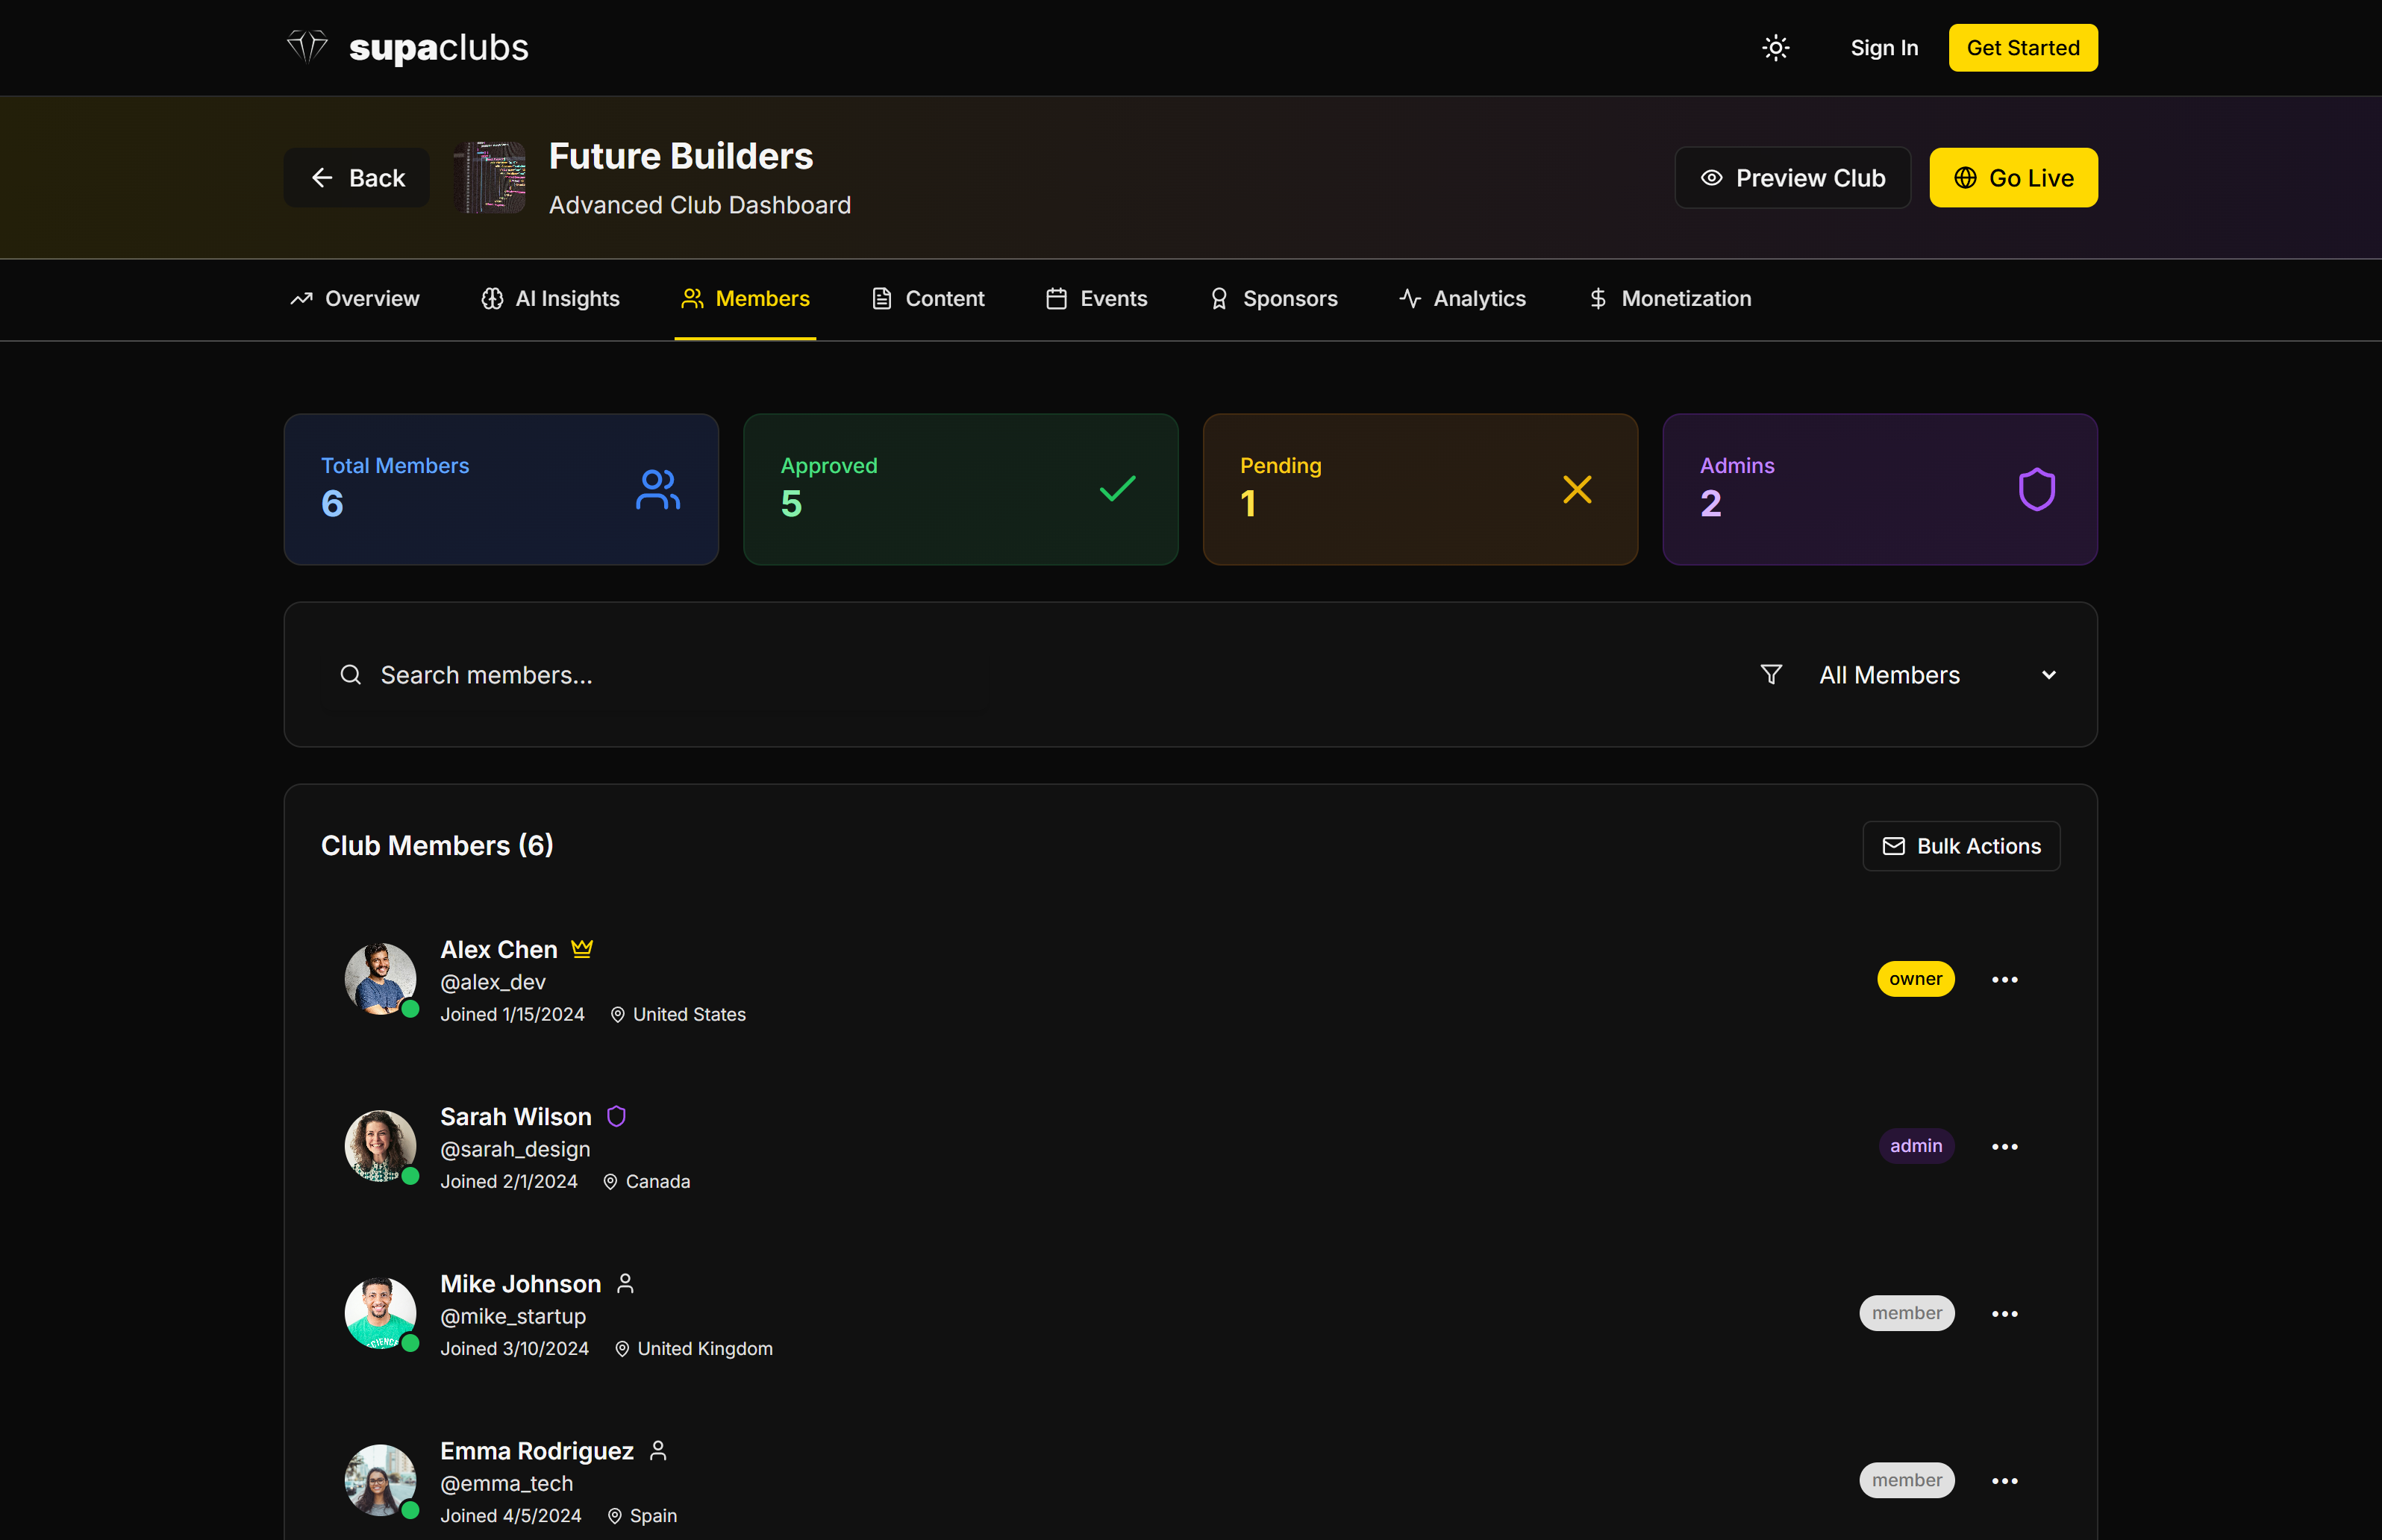This screenshot has height=1540, width=2382.
Task: Click the crown icon beside Alex Chen
Action: (582, 948)
